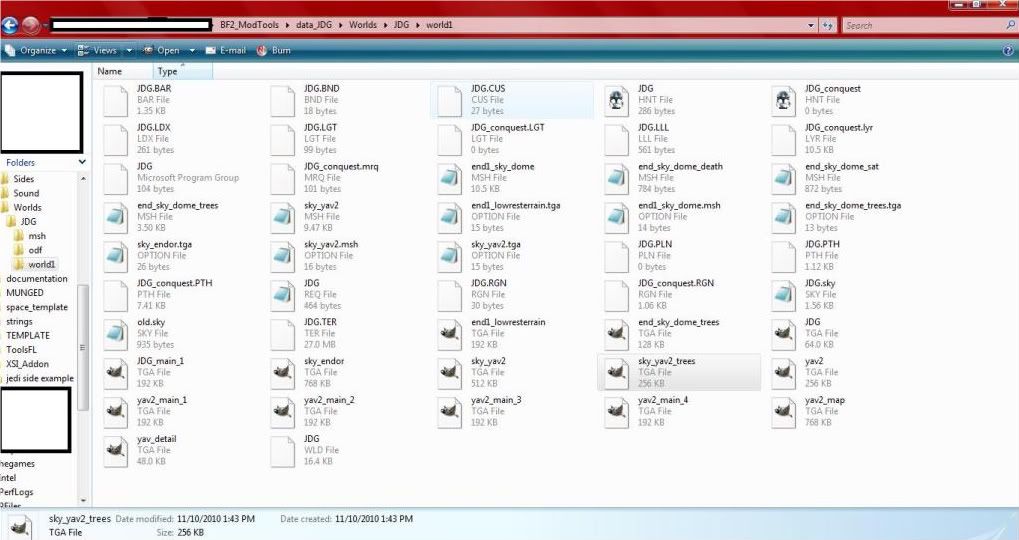Image resolution: width=1019 pixels, height=540 pixels.
Task: Select the end_sky_dome_death MSH file icon
Action: [x=616, y=179]
